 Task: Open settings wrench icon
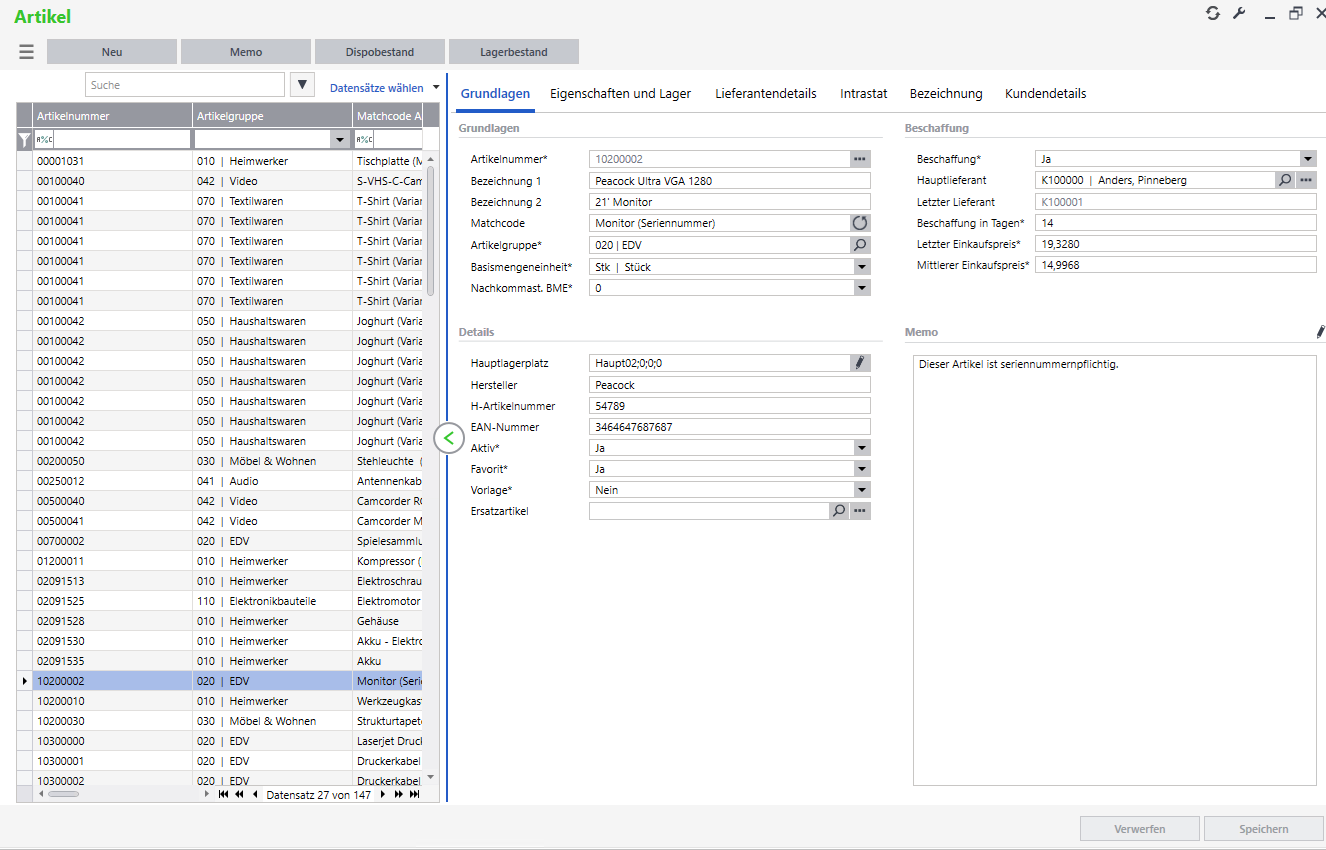[x=1239, y=13]
